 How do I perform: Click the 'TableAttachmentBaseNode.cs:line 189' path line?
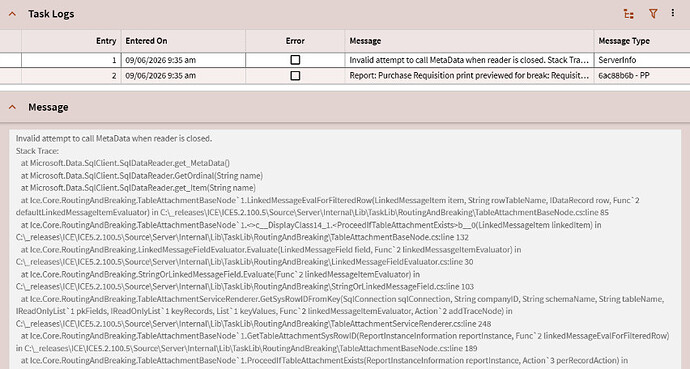click(246, 348)
